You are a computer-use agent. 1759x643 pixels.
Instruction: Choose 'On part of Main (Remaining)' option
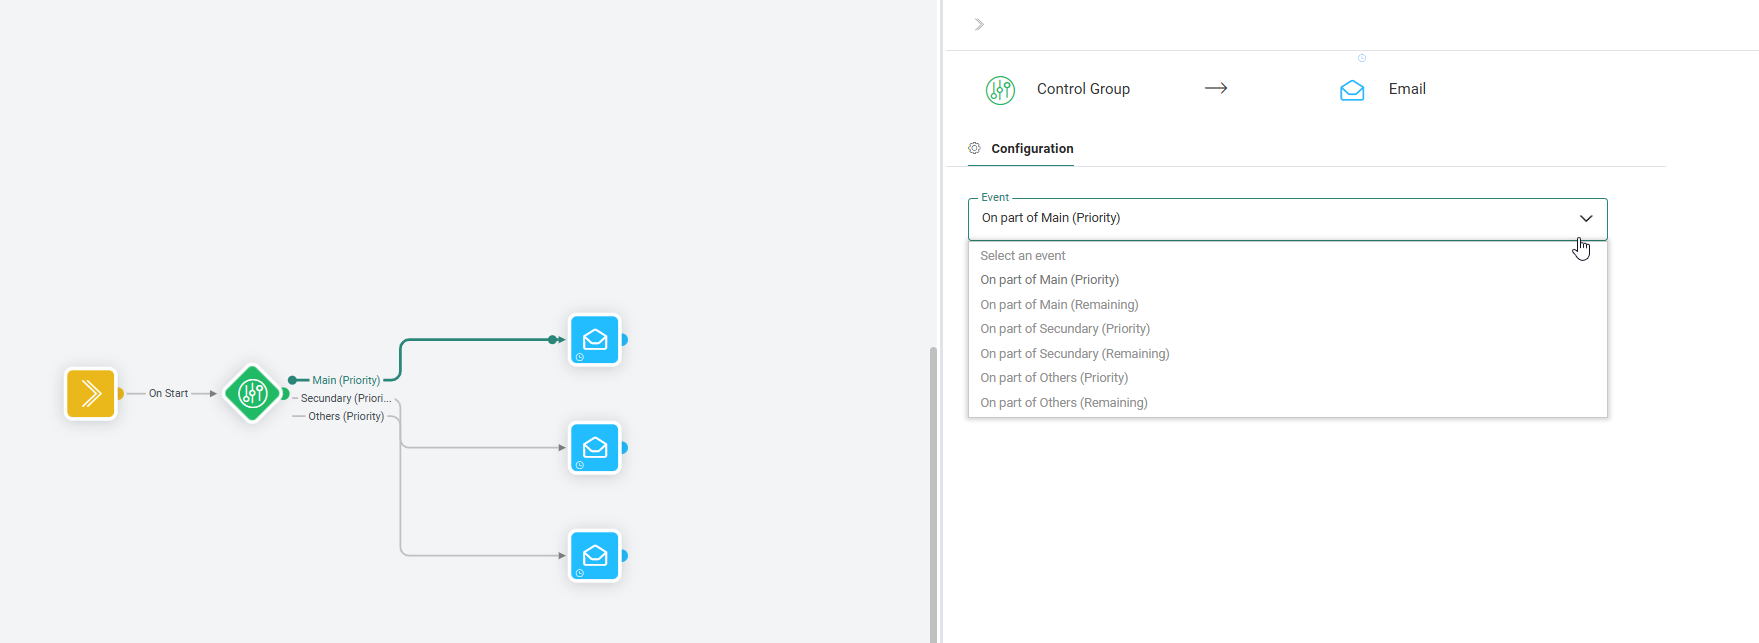click(1059, 305)
